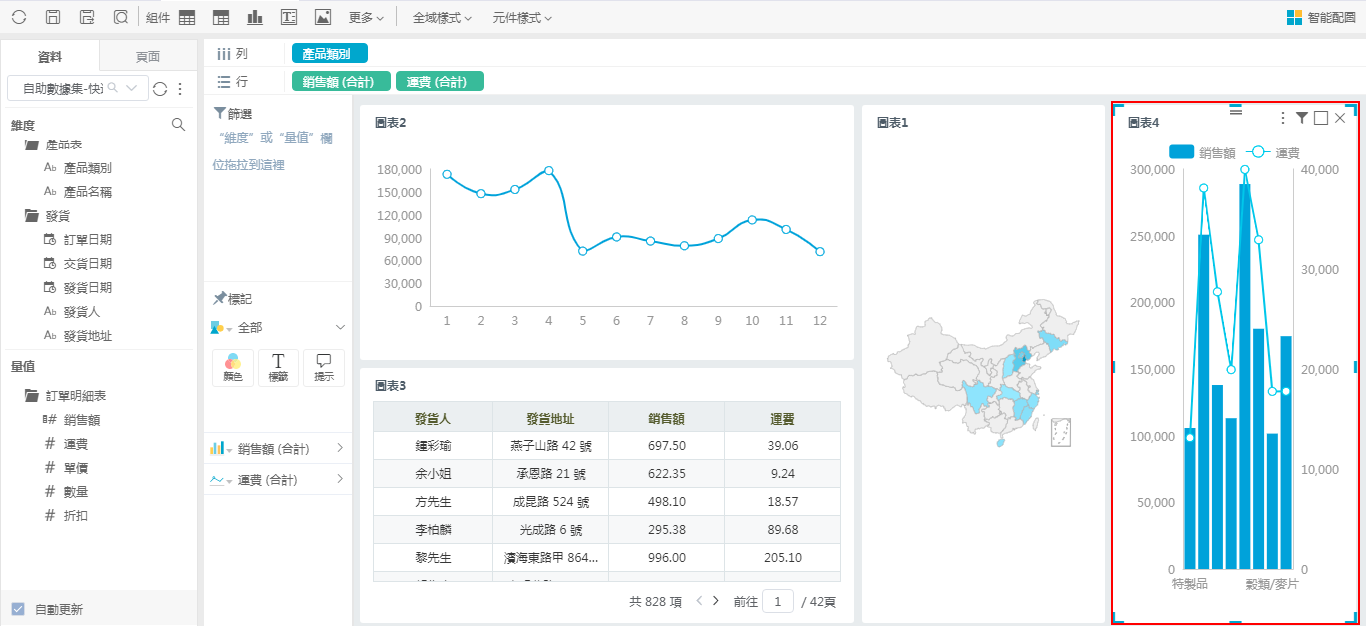Open the 標籤 mark settings
This screenshot has height=626, width=1366.
tap(278, 367)
